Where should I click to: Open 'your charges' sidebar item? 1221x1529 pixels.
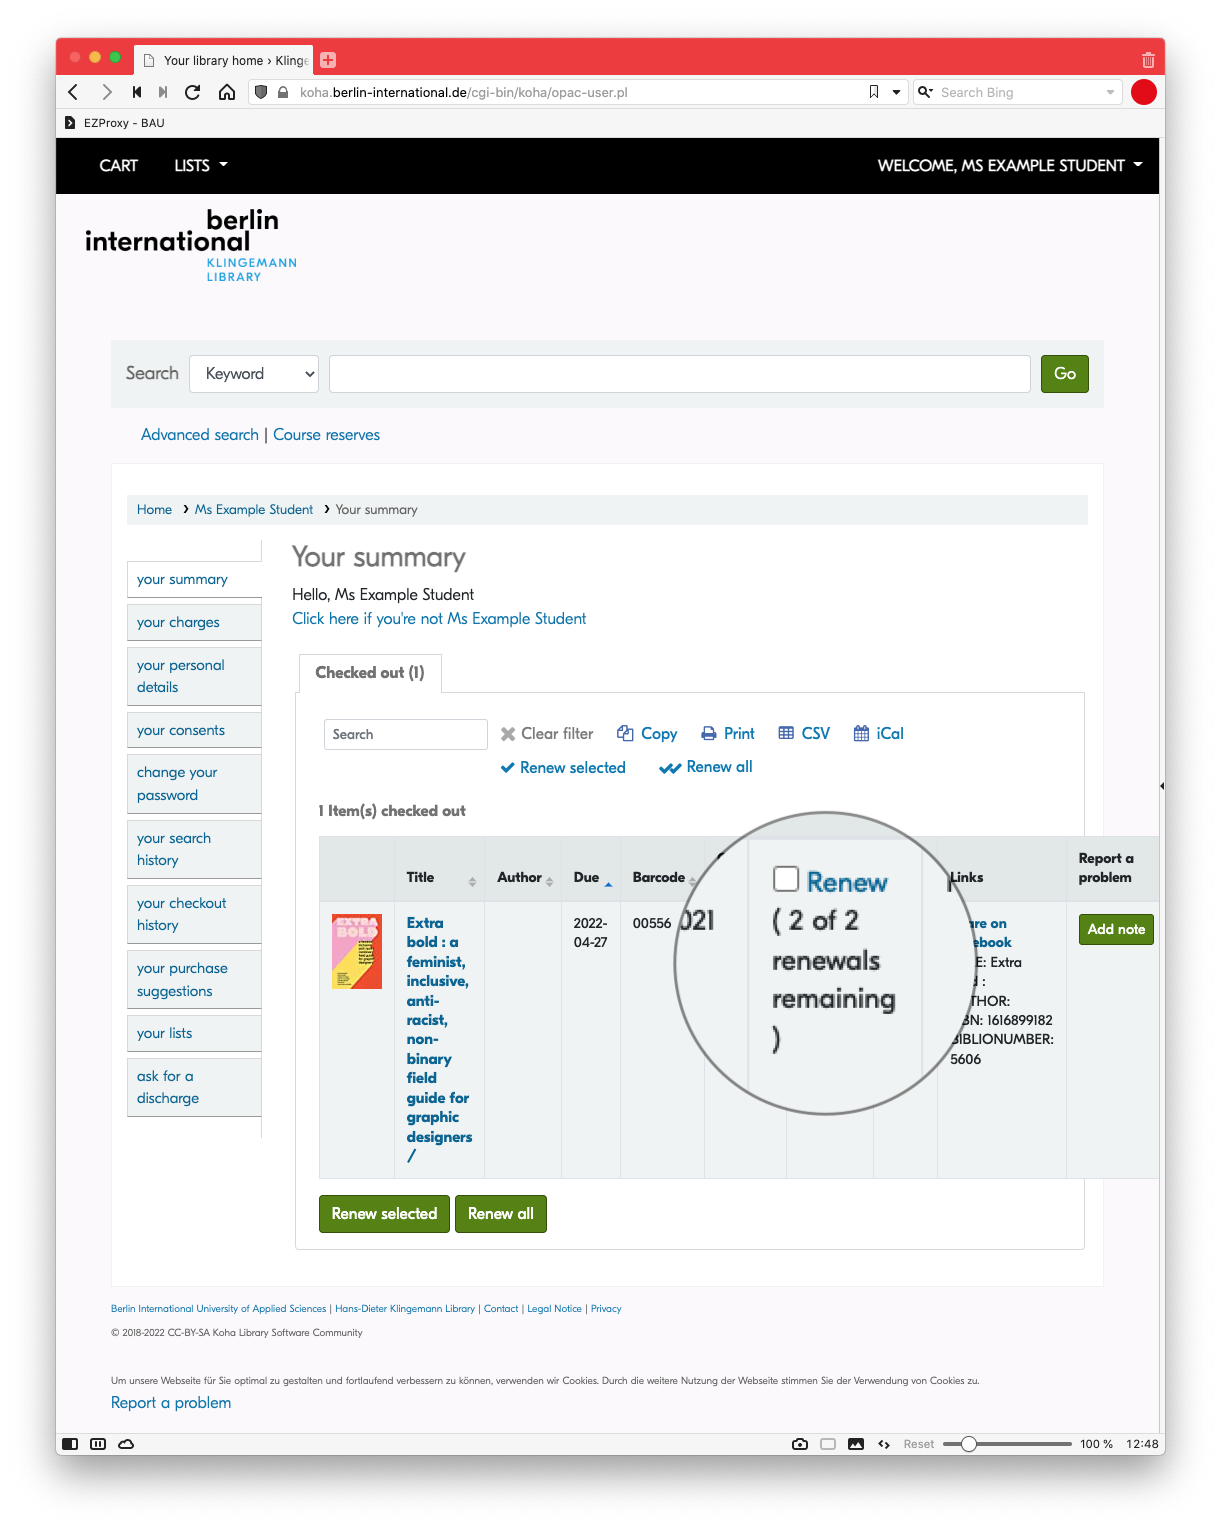click(194, 622)
